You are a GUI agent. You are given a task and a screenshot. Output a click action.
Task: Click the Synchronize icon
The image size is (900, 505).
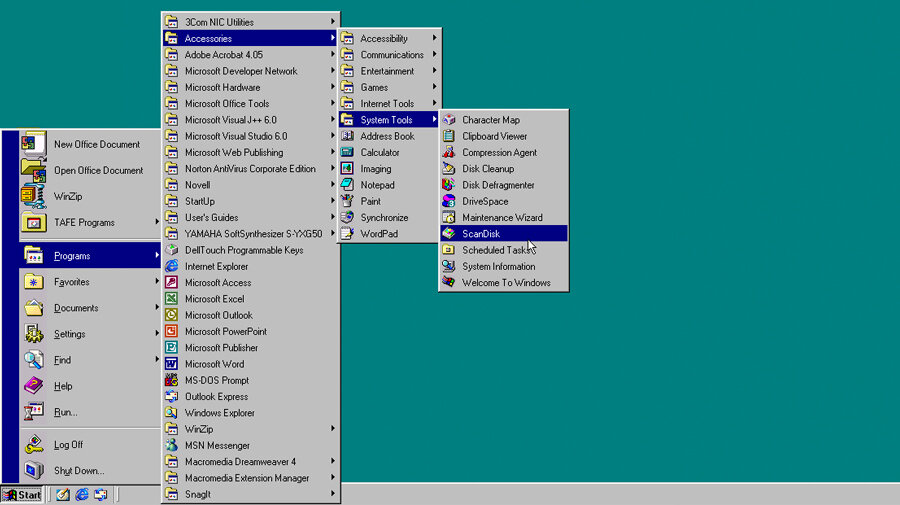(347, 217)
